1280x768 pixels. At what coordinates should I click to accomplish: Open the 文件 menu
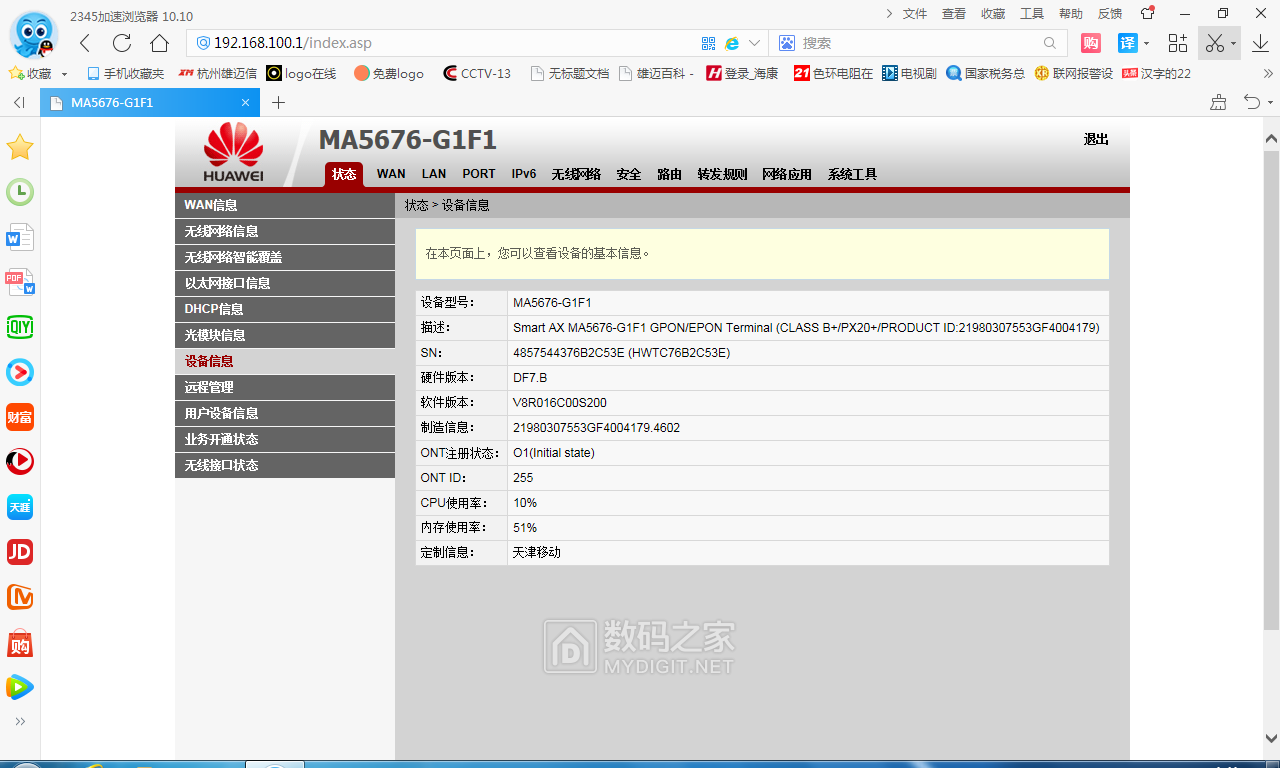coord(915,14)
